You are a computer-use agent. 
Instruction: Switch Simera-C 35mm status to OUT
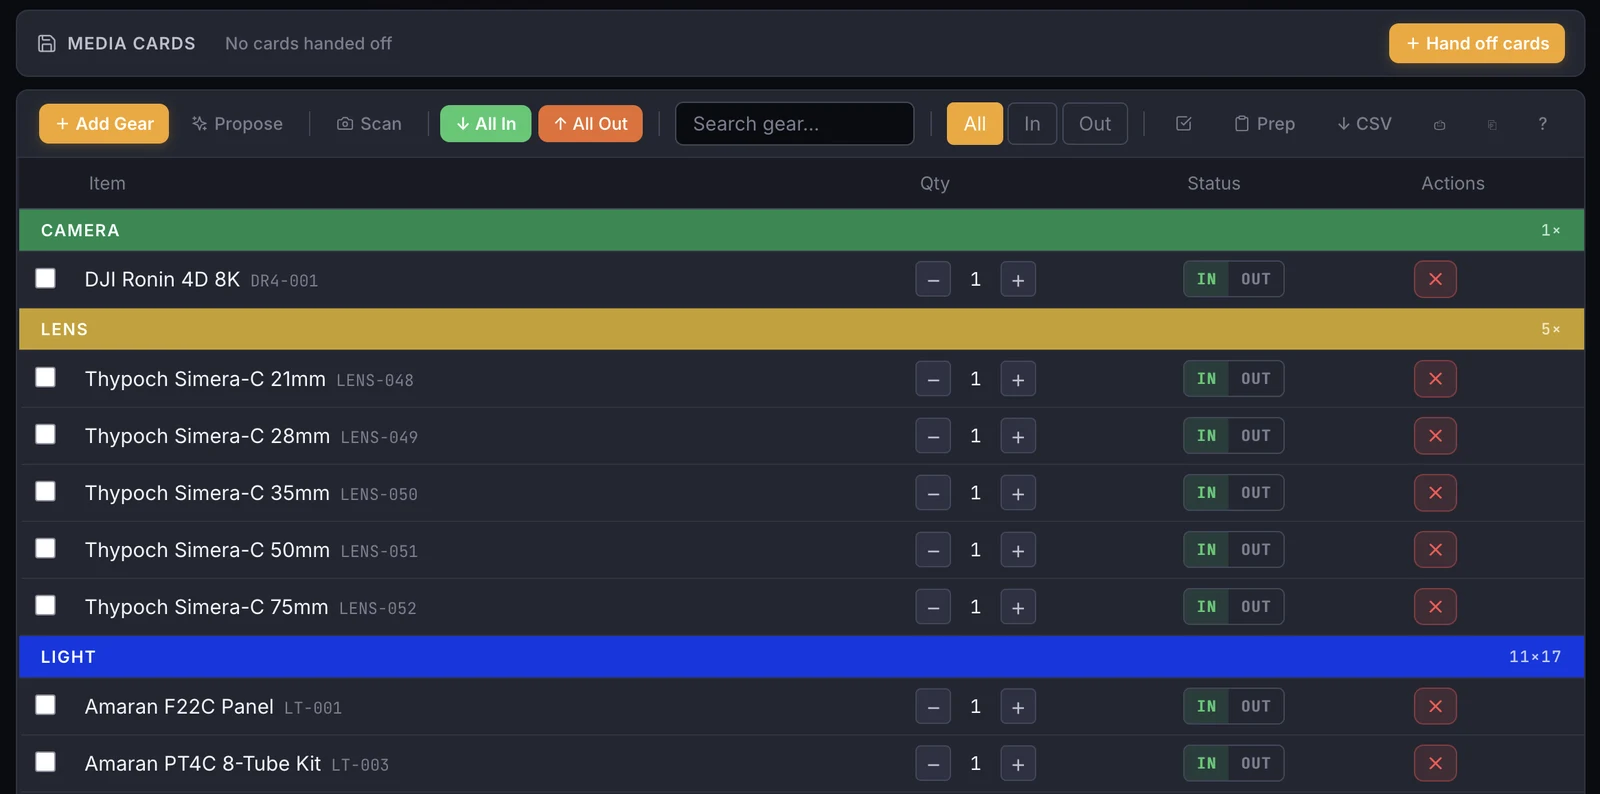pyautogui.click(x=1256, y=493)
